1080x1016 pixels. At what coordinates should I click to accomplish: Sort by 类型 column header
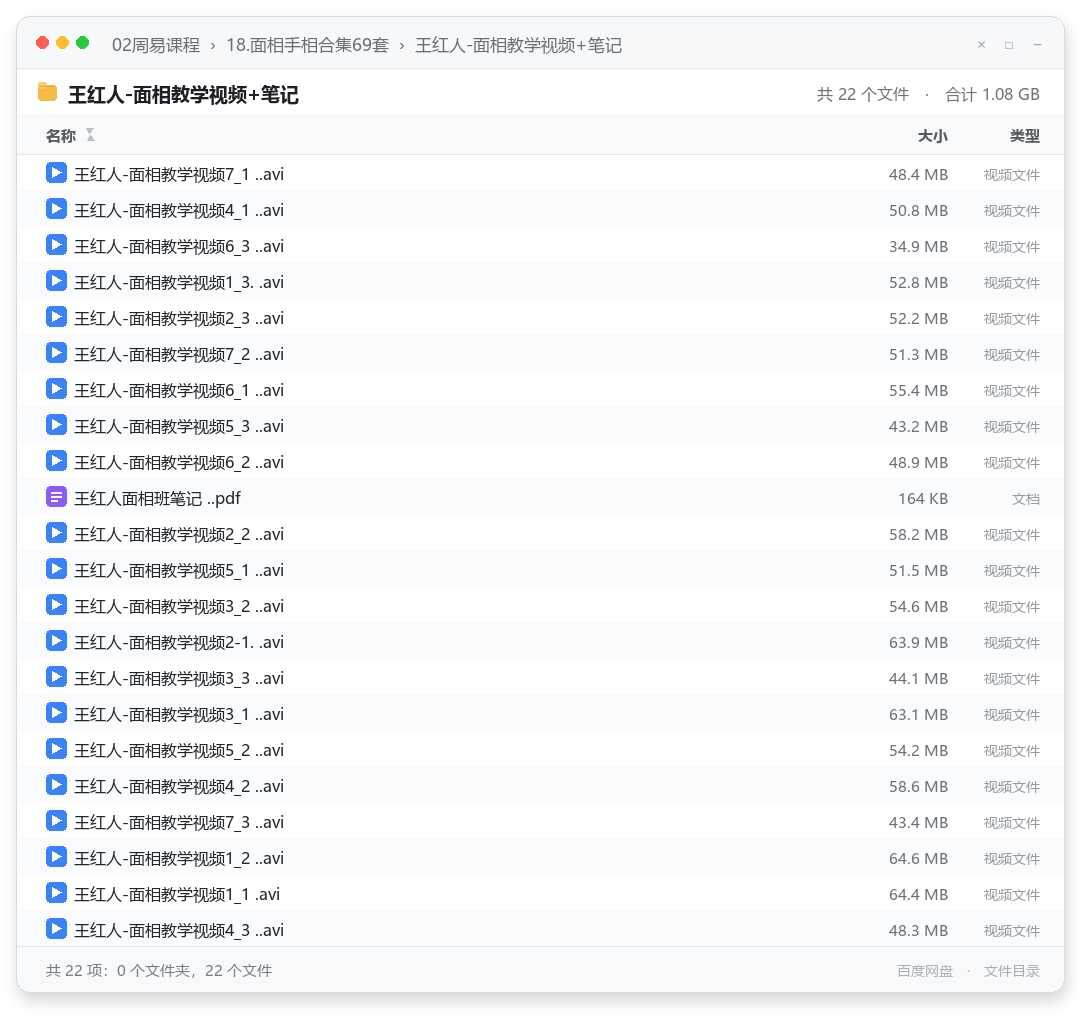pos(1025,136)
